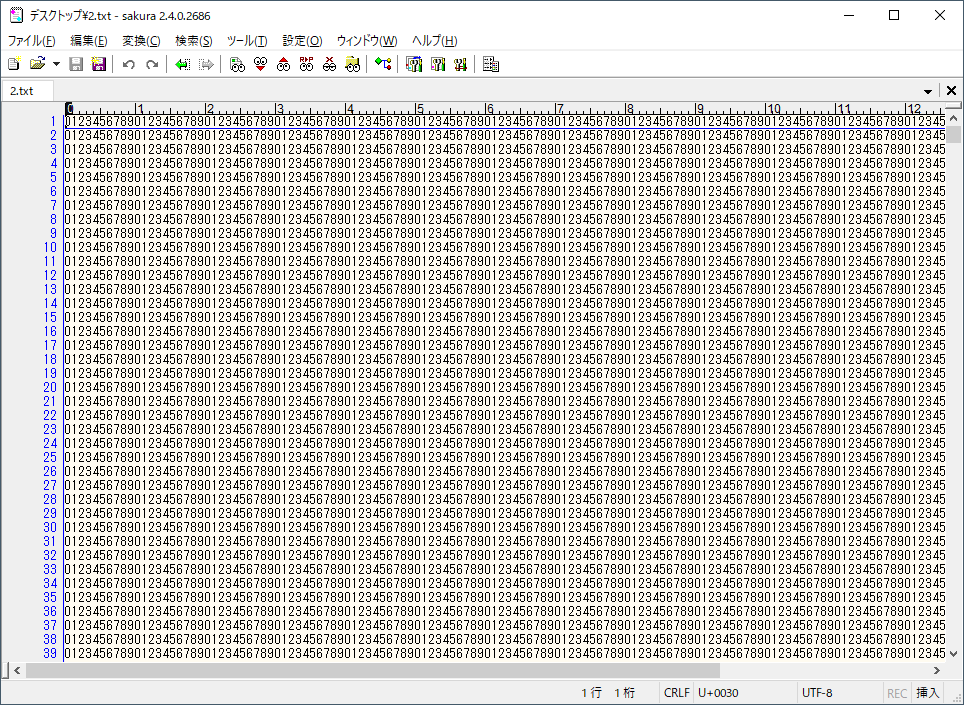964x705 pixels.
Task: Click the Save As purple floppy icon
Action: [x=98, y=64]
